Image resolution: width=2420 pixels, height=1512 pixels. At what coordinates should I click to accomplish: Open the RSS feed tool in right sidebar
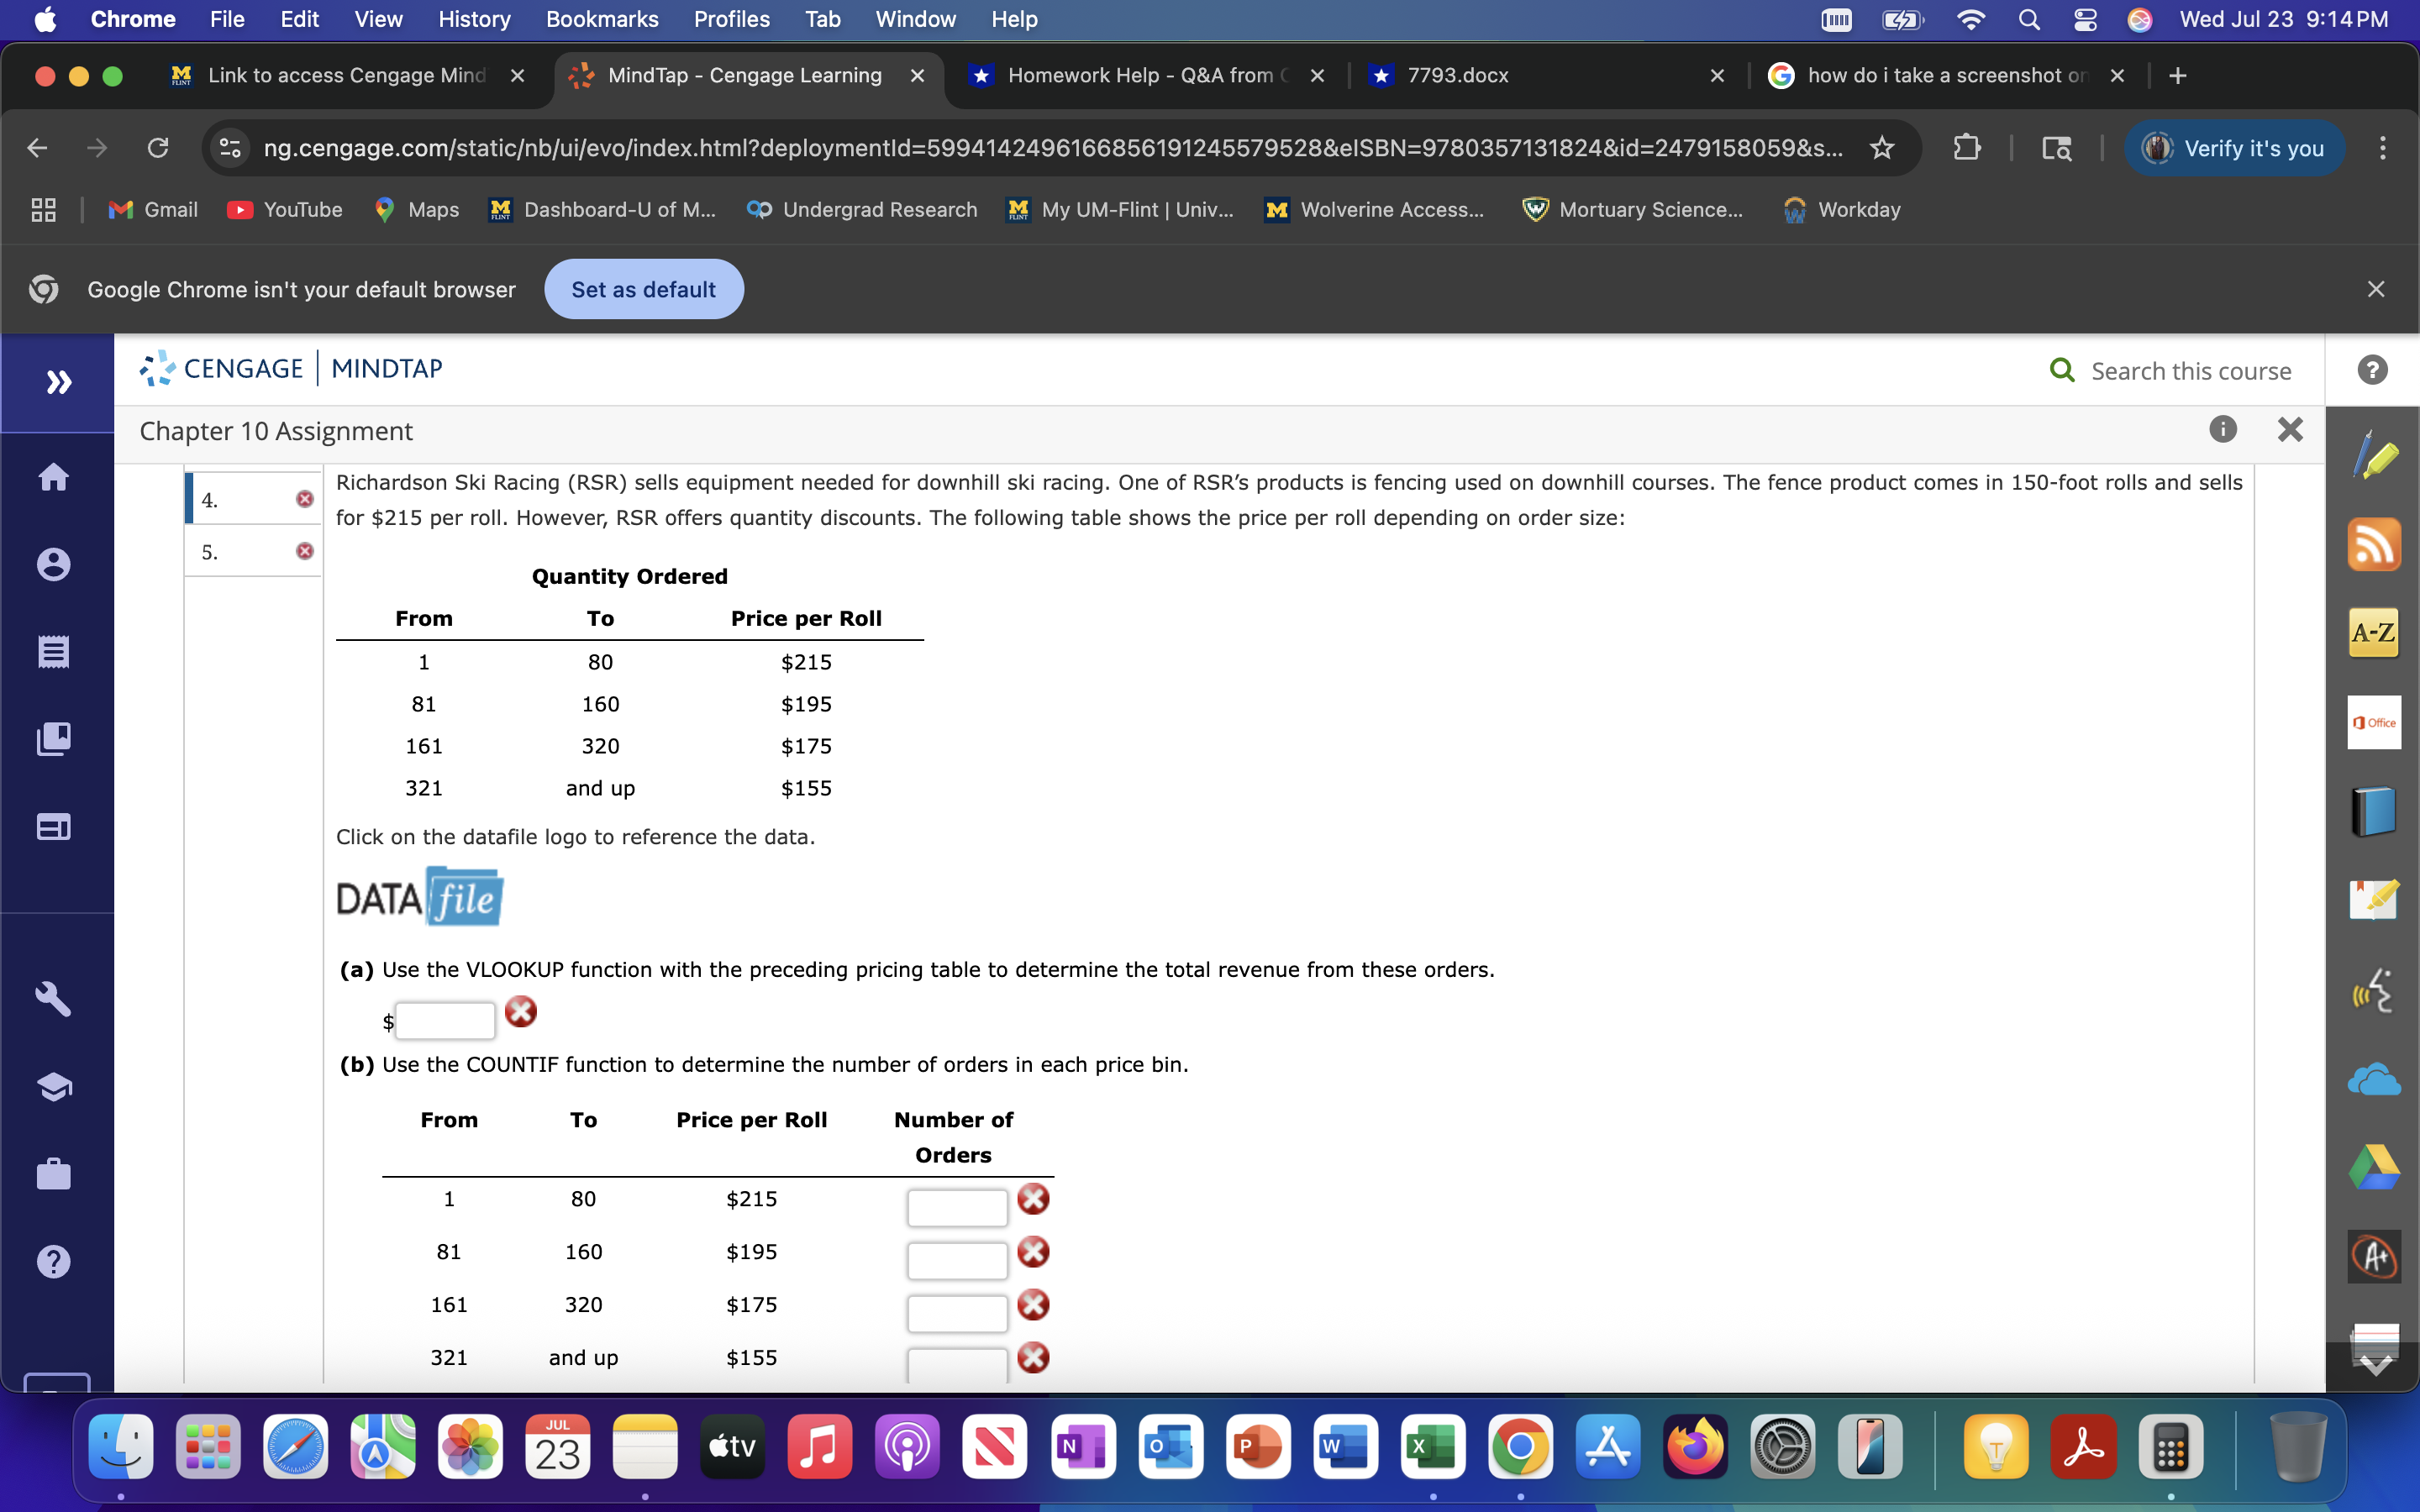pos(2375,545)
